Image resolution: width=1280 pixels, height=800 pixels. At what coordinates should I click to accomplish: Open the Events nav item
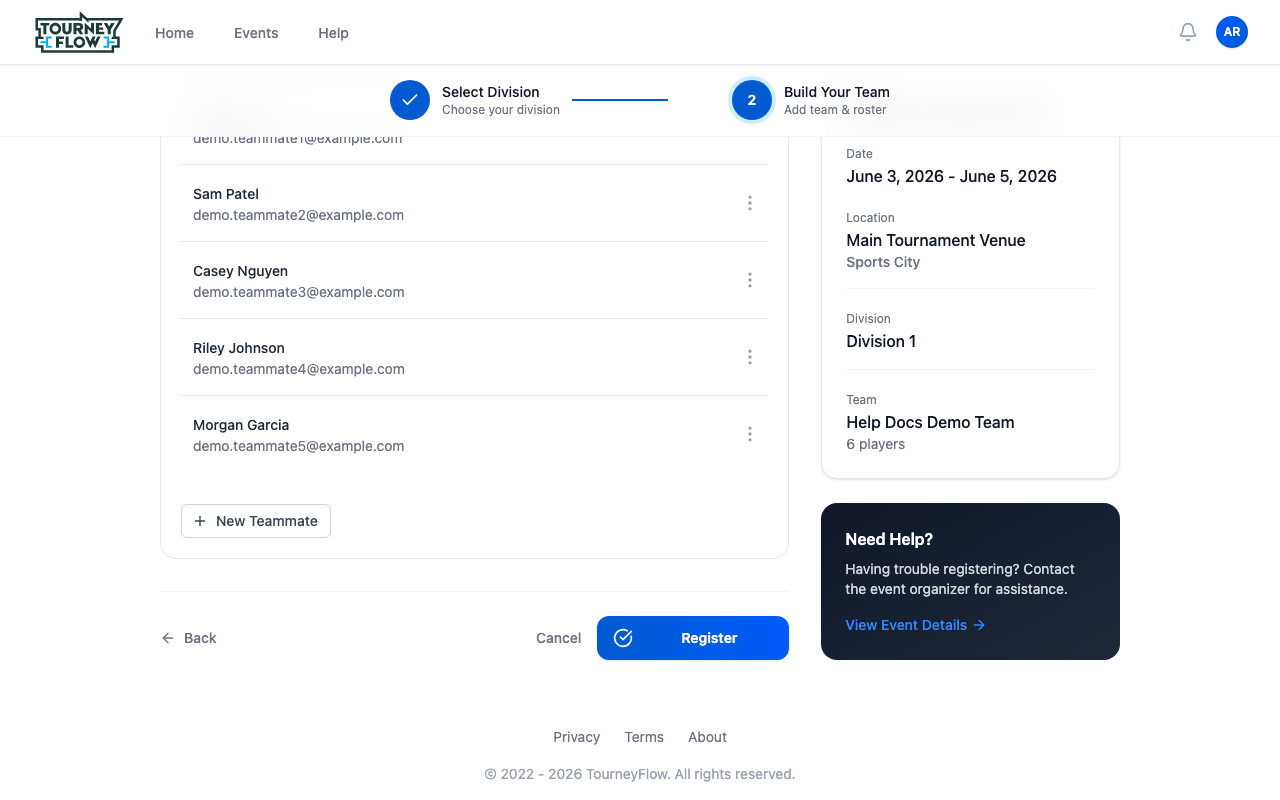click(256, 33)
